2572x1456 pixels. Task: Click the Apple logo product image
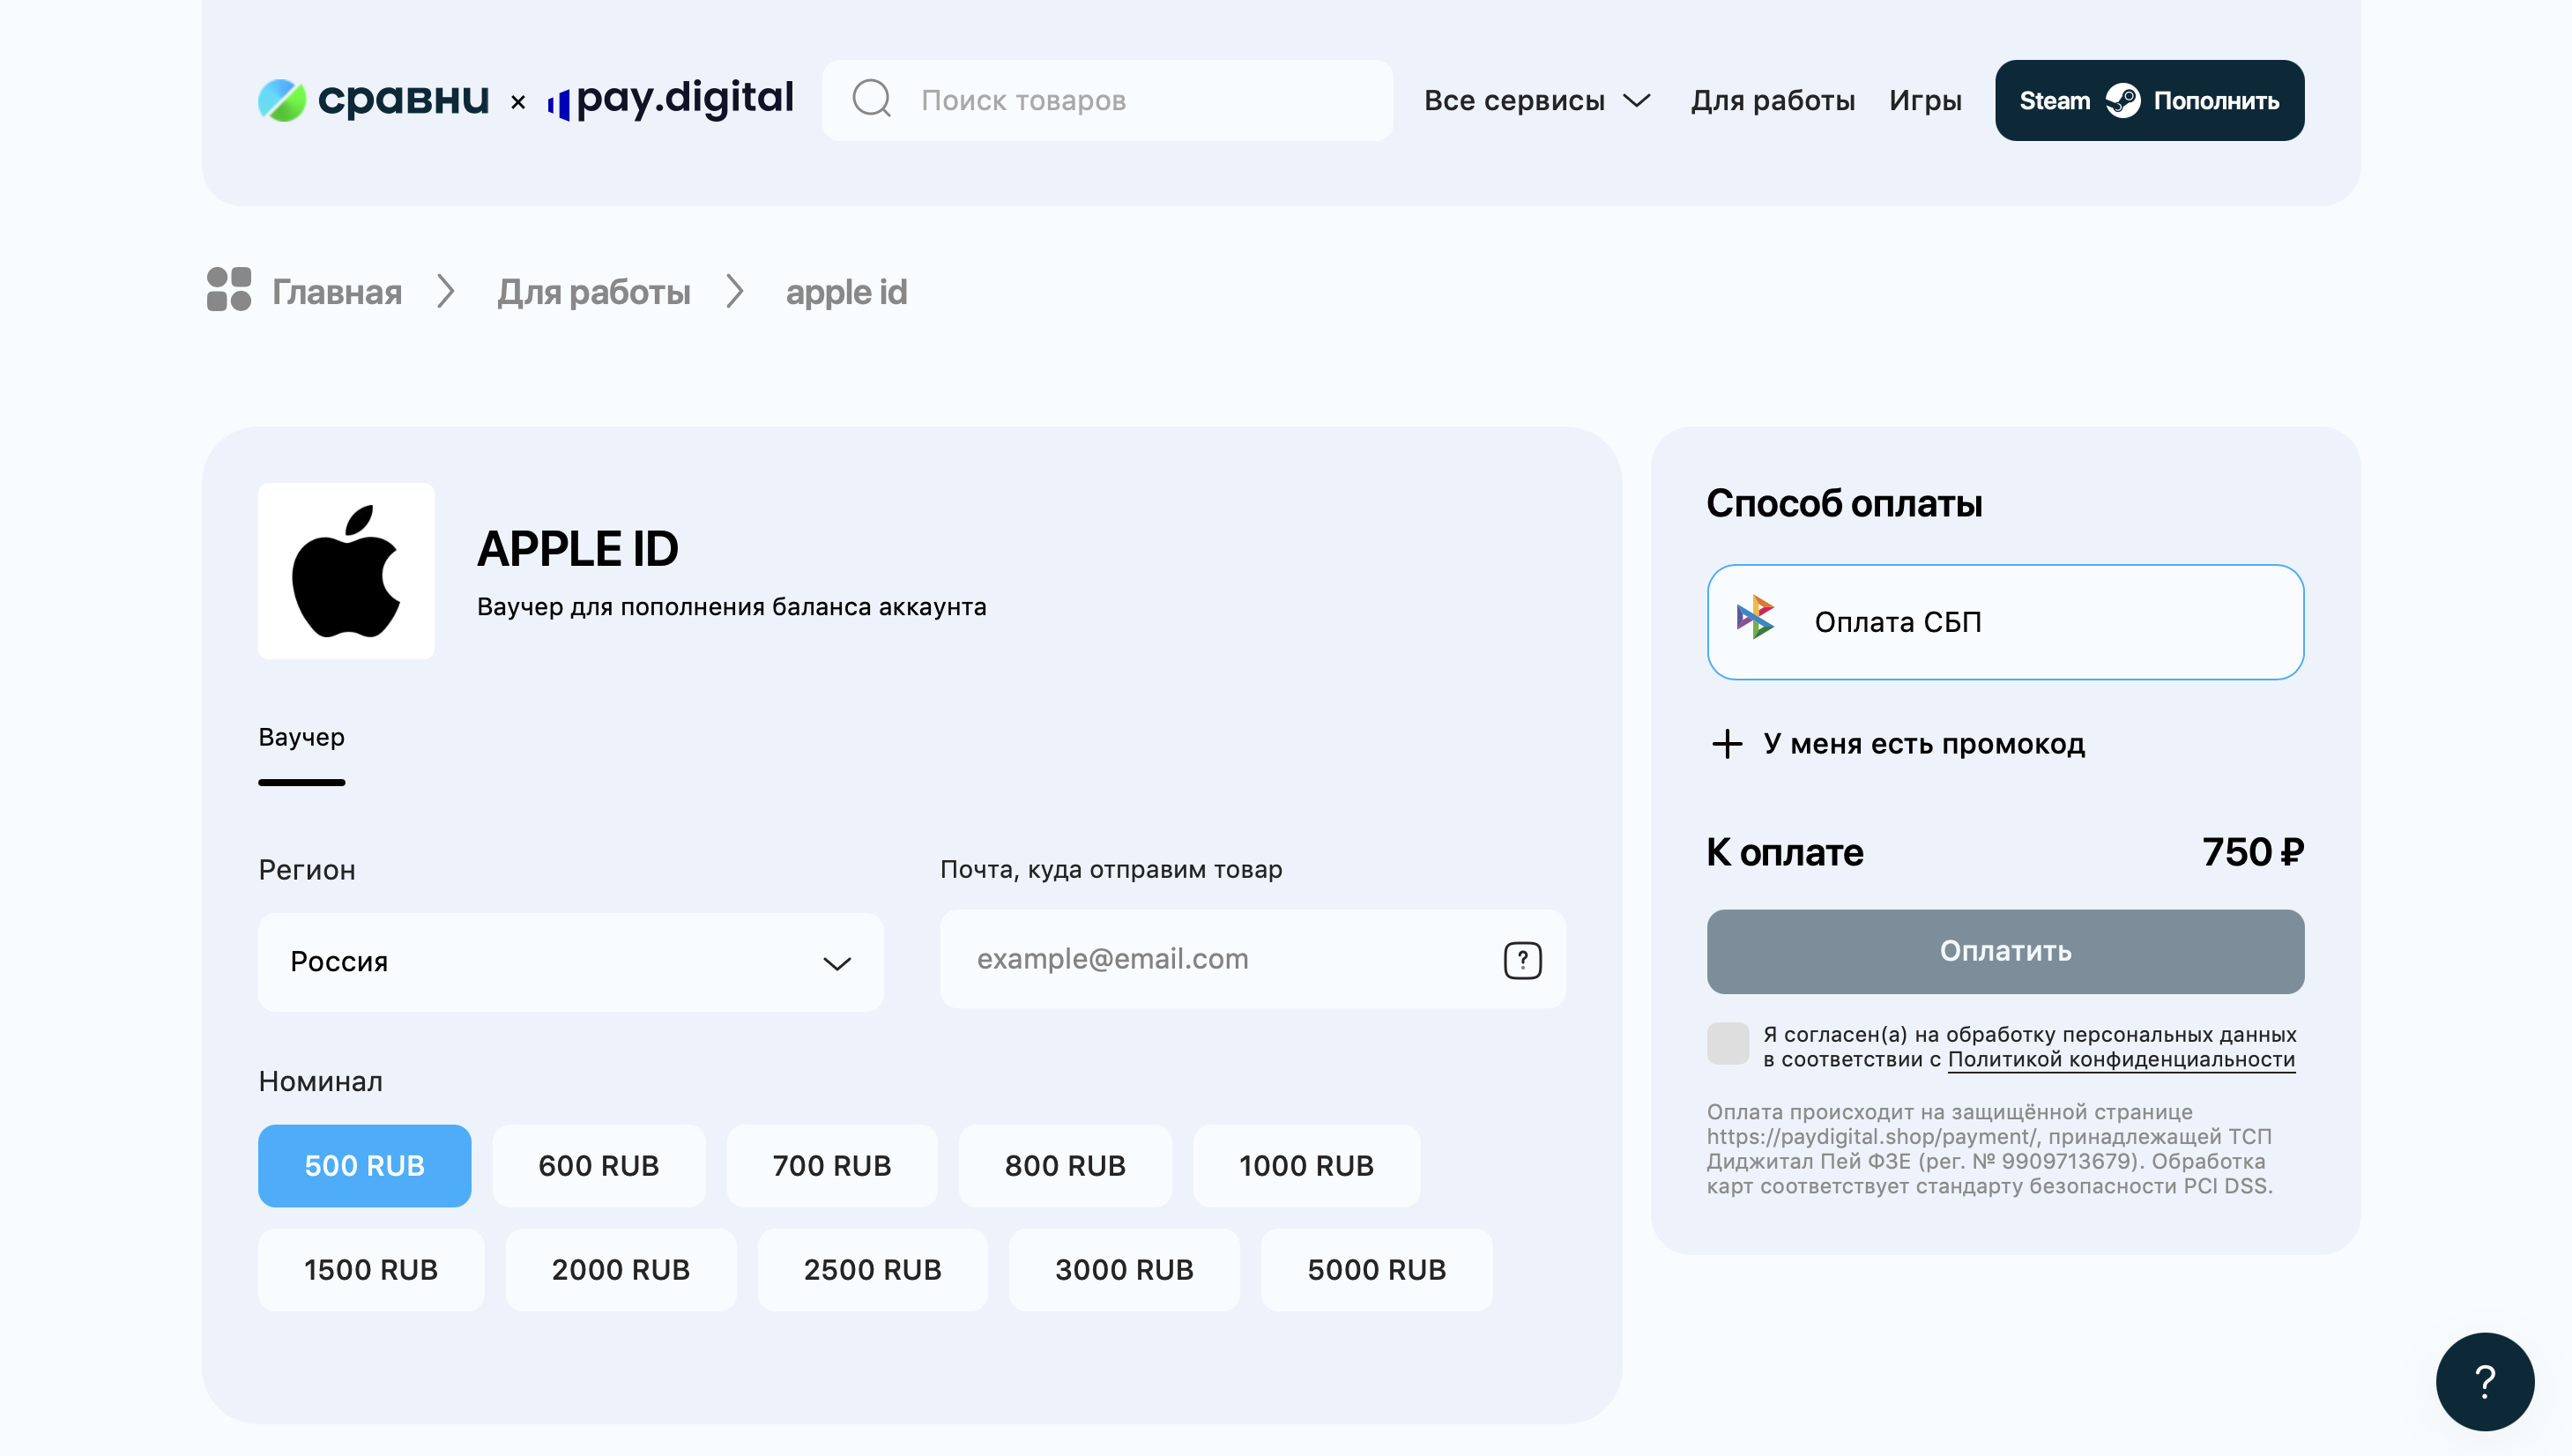tap(346, 571)
